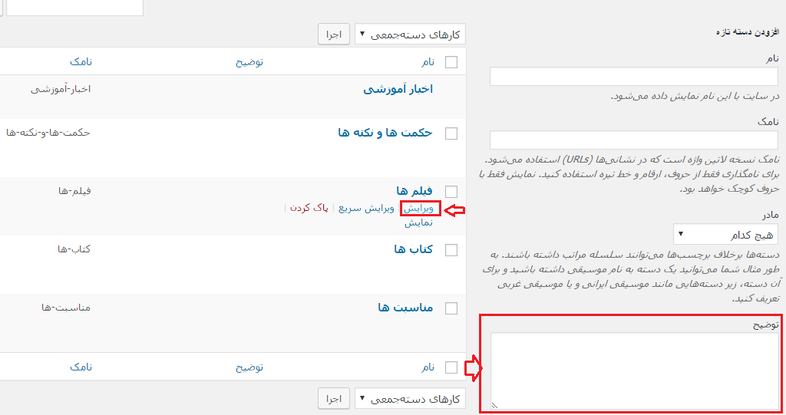The height and width of the screenshot is (415, 786).
Task: Sort by نامک column in footer
Action: pos(81,367)
